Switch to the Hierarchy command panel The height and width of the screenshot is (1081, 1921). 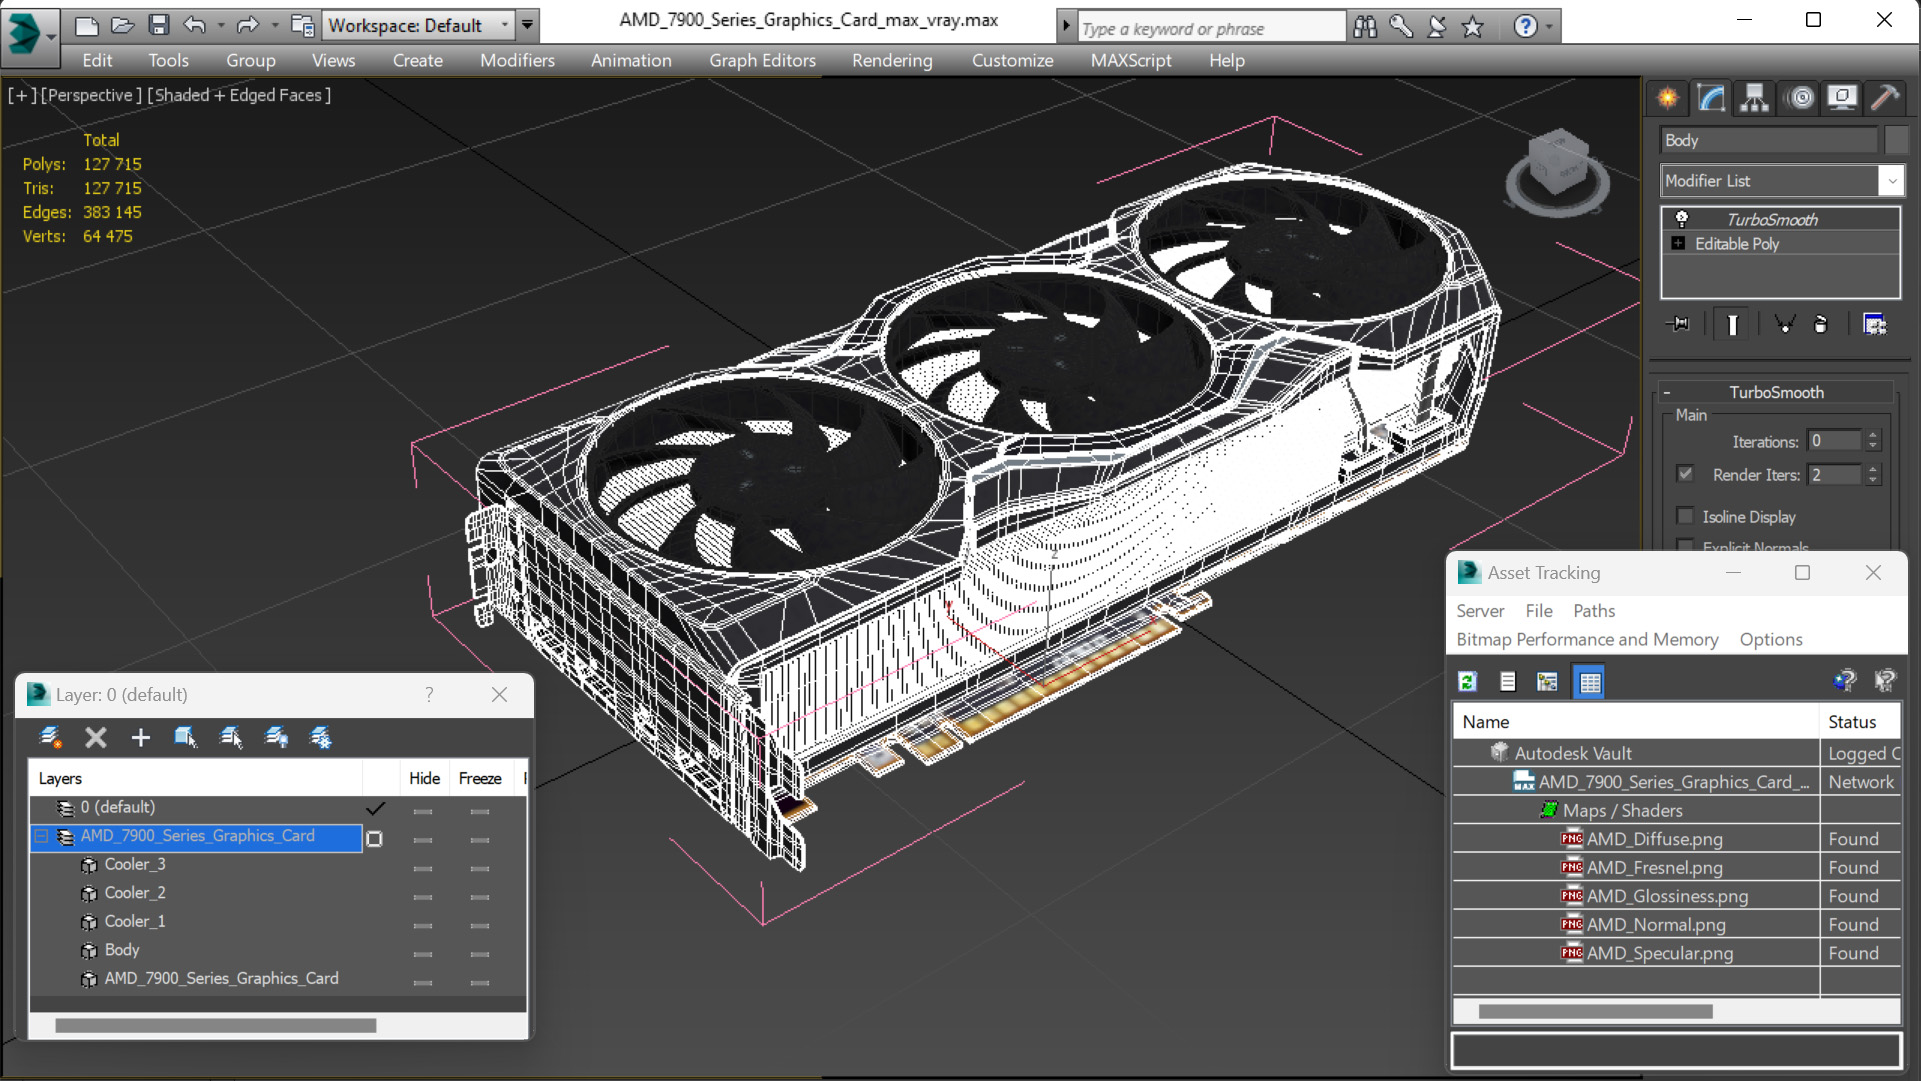coord(1754,98)
